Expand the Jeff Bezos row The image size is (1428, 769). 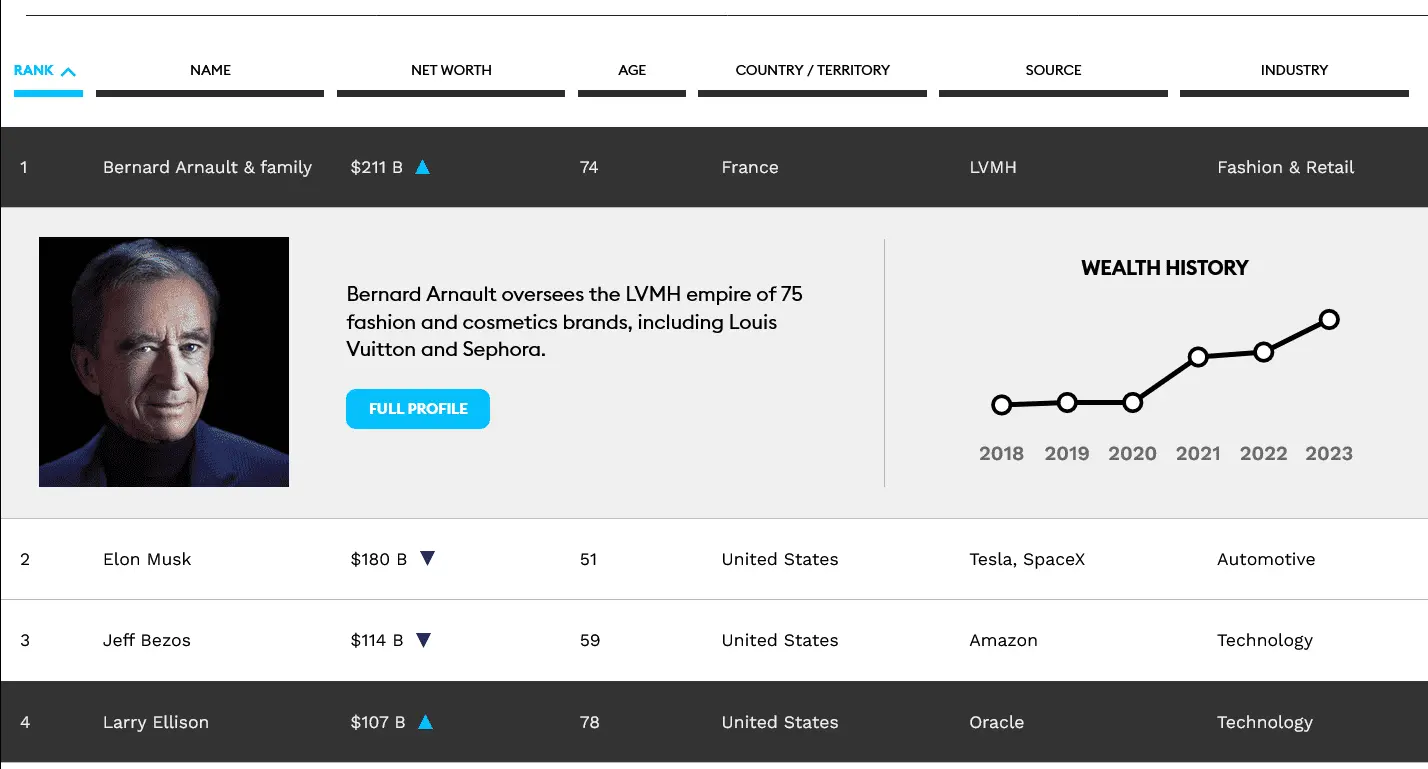(x=147, y=640)
